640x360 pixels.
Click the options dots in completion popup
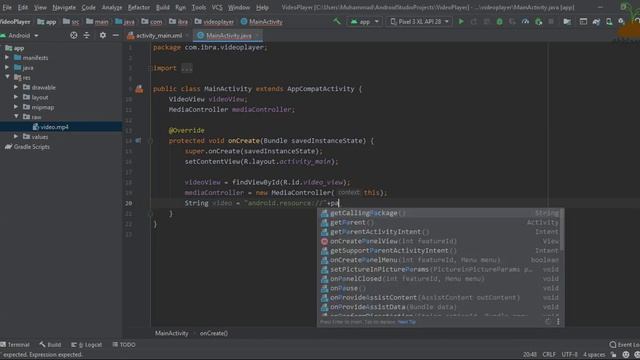(x=558, y=322)
